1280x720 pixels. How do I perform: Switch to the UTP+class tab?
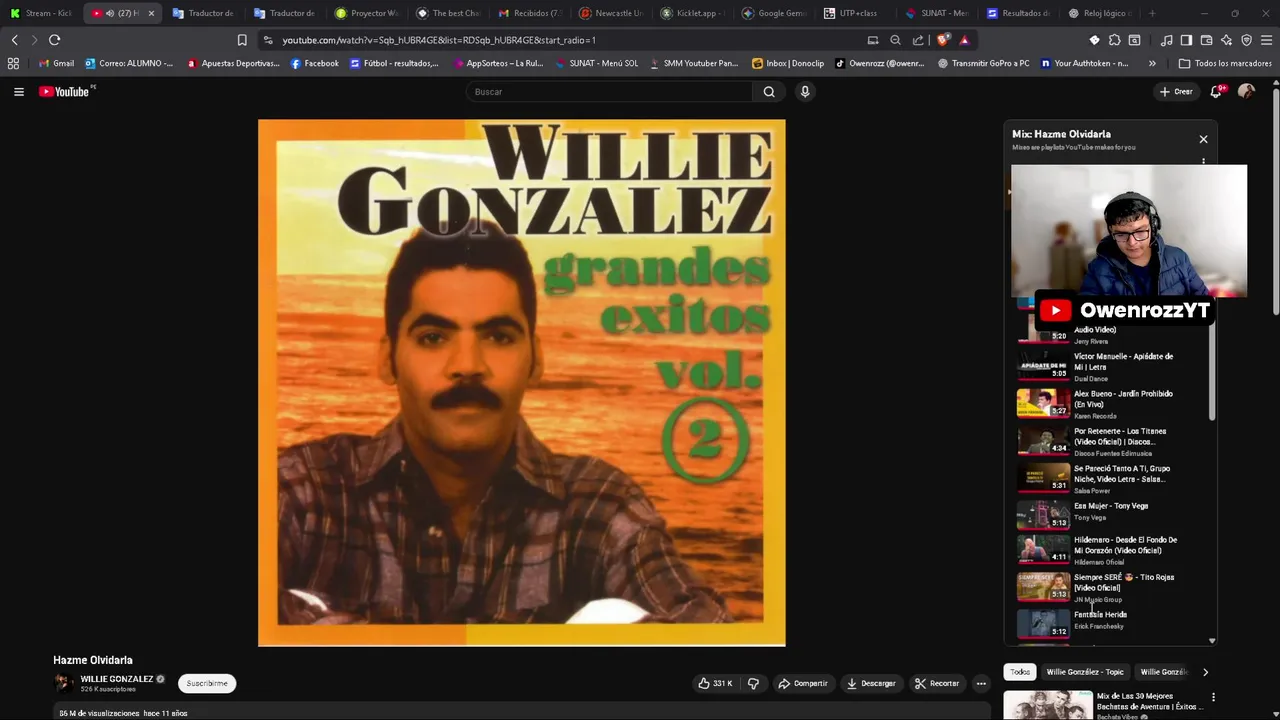856,13
